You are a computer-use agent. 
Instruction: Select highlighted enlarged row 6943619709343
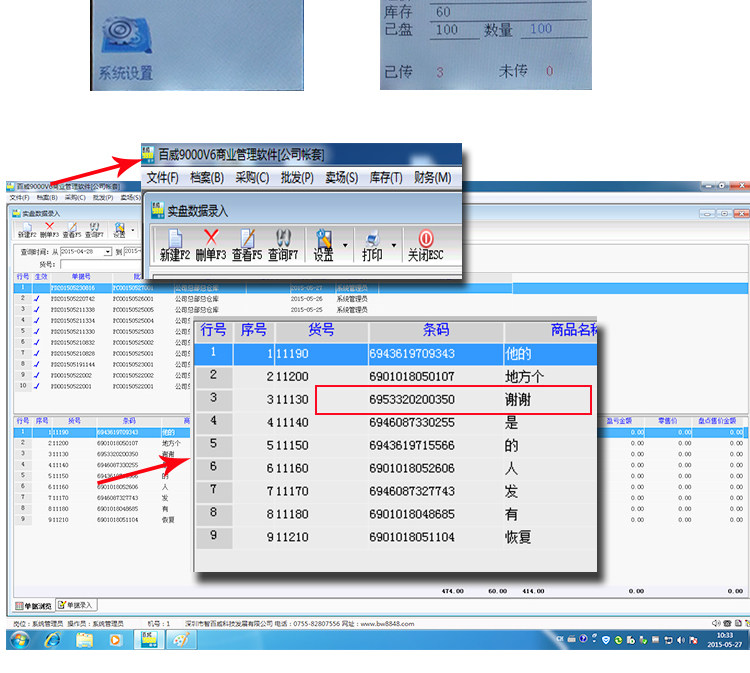(396, 354)
